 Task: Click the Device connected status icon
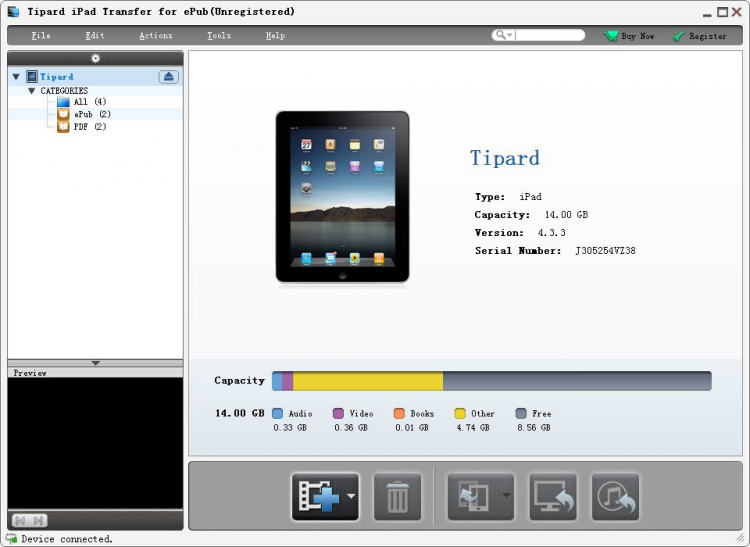click(x=11, y=539)
